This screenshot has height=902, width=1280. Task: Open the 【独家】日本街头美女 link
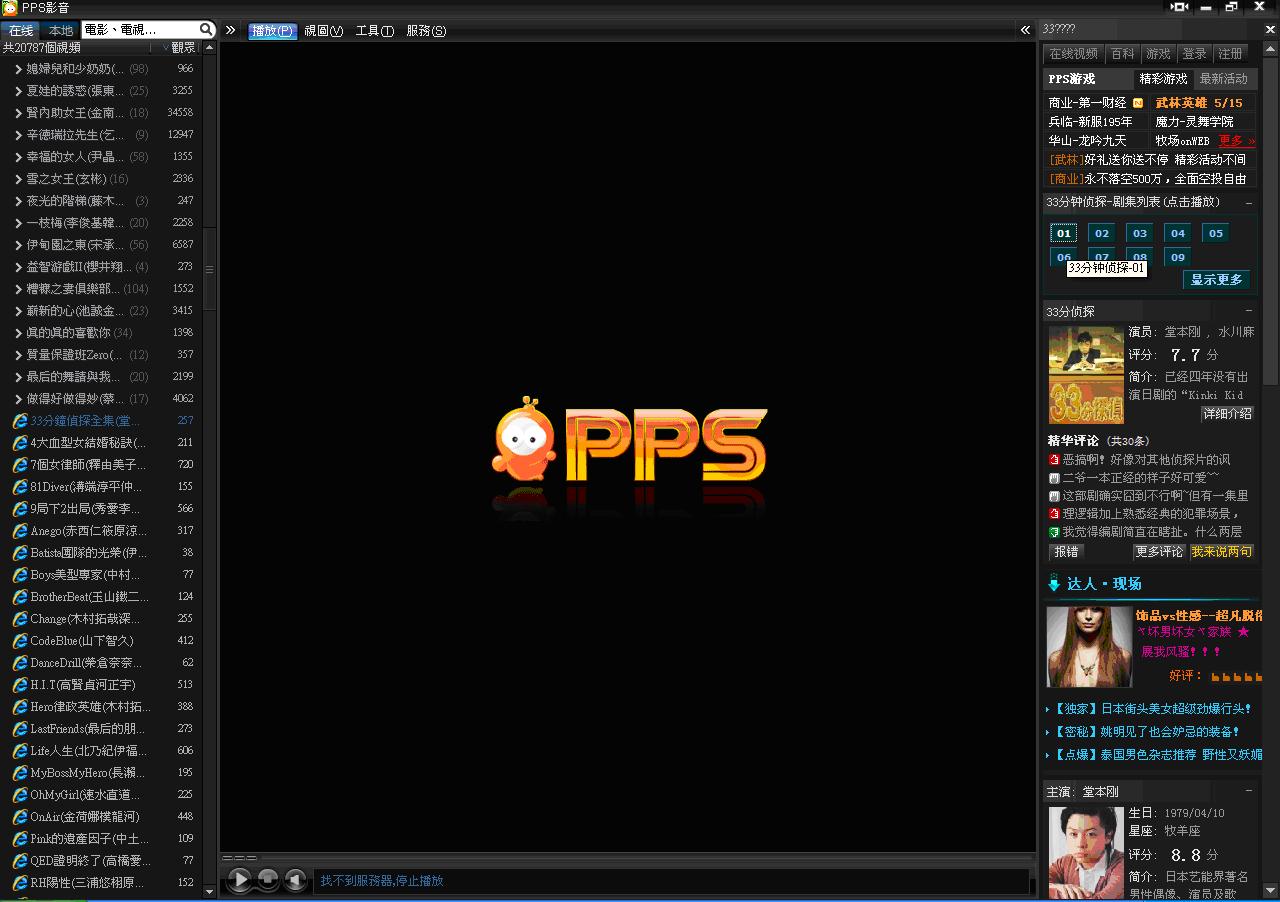pyautogui.click(x=1153, y=708)
